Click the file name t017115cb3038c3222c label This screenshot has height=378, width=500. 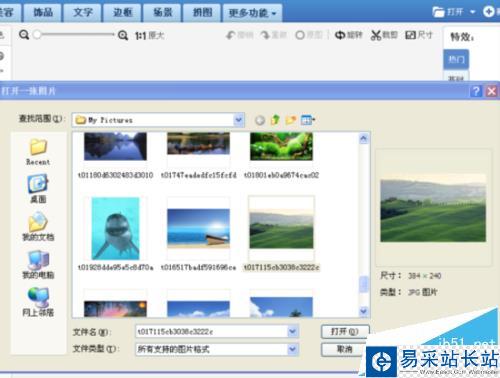[x=282, y=267]
